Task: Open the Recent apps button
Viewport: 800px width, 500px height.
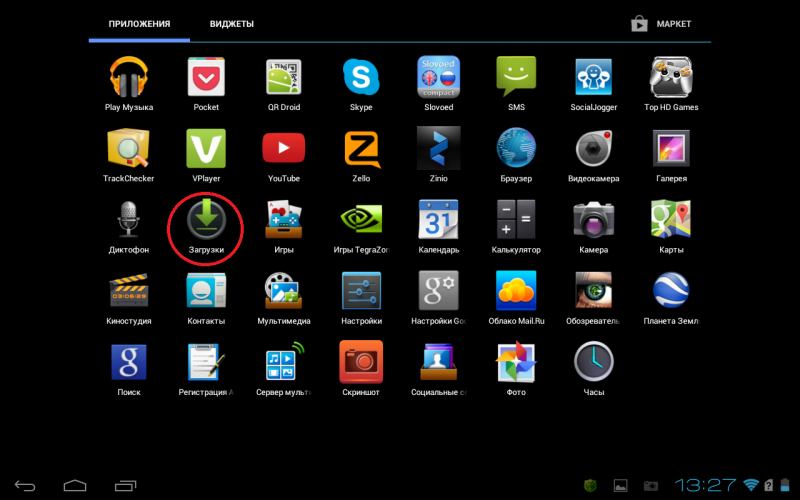Action: pyautogui.click(x=125, y=486)
